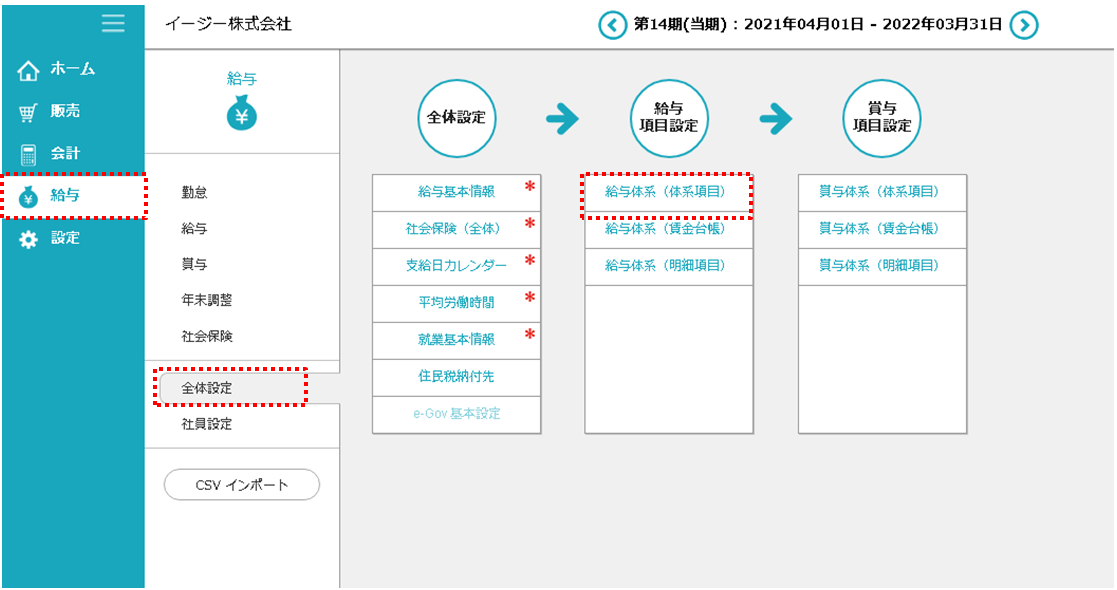Viewport: 1117px width, 590px height.
Task: Click the 給与 money bag icon in panel
Action: point(241,114)
